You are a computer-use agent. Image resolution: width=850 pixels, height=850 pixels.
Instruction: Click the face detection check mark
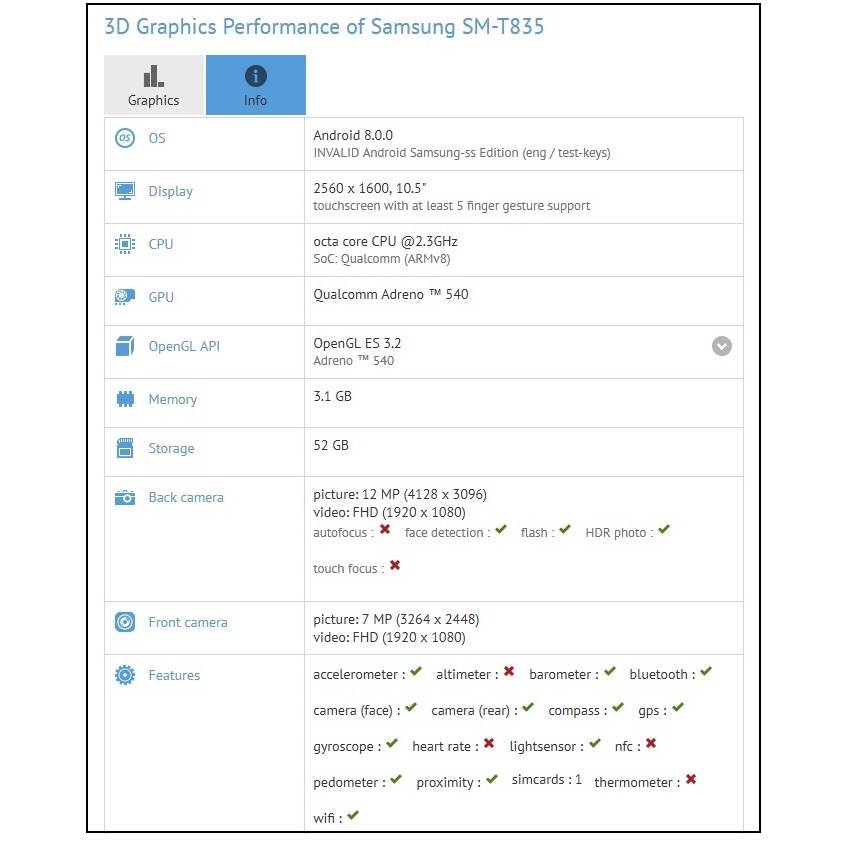coord(501,529)
